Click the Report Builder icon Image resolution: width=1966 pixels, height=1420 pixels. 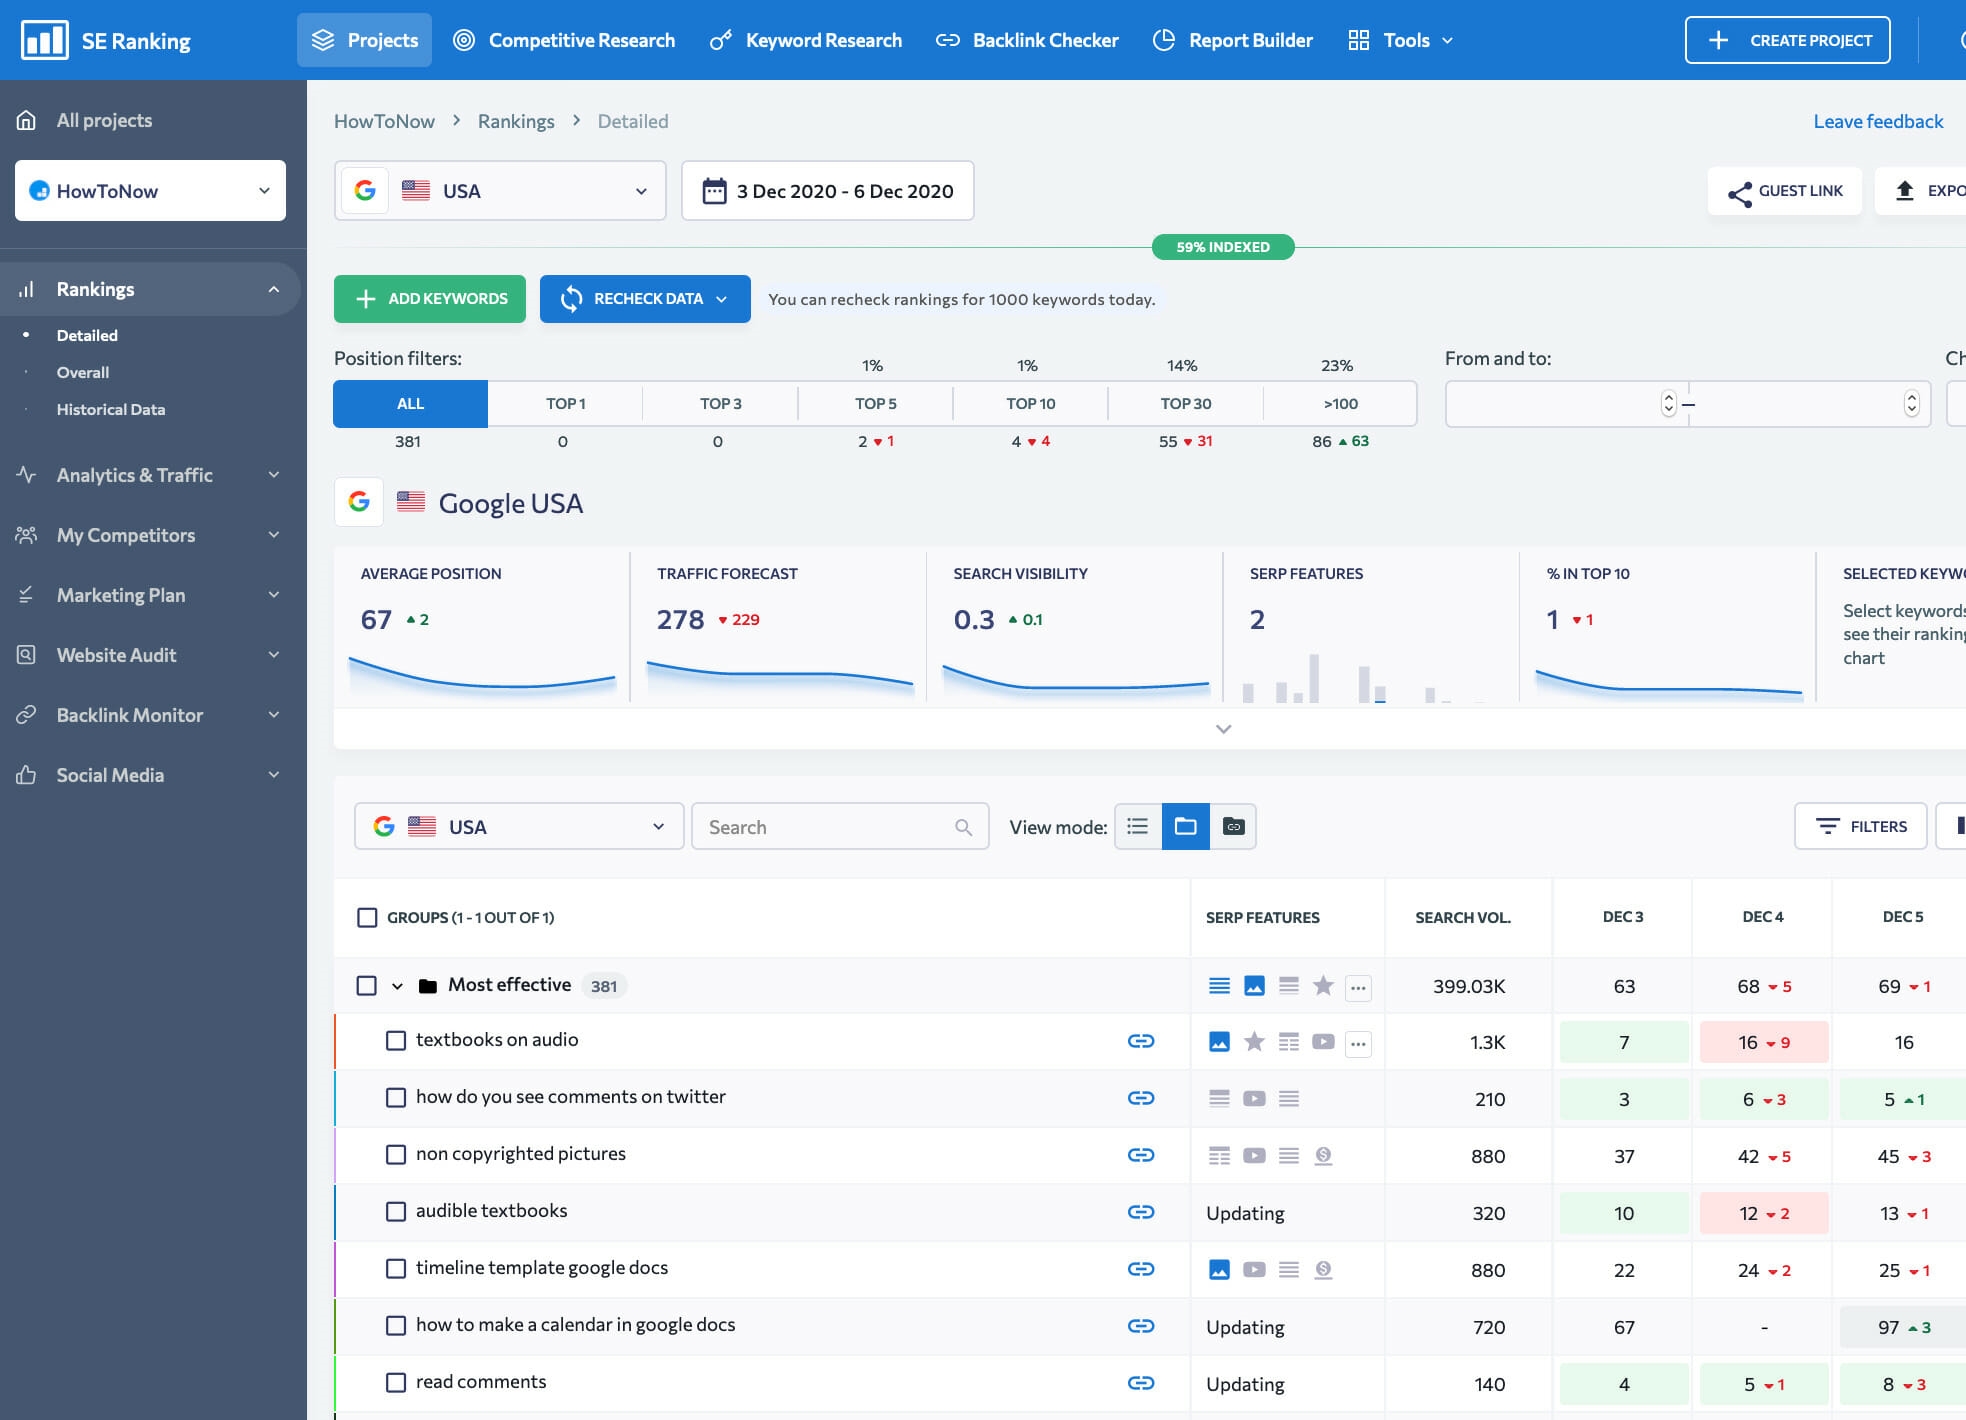point(1163,40)
